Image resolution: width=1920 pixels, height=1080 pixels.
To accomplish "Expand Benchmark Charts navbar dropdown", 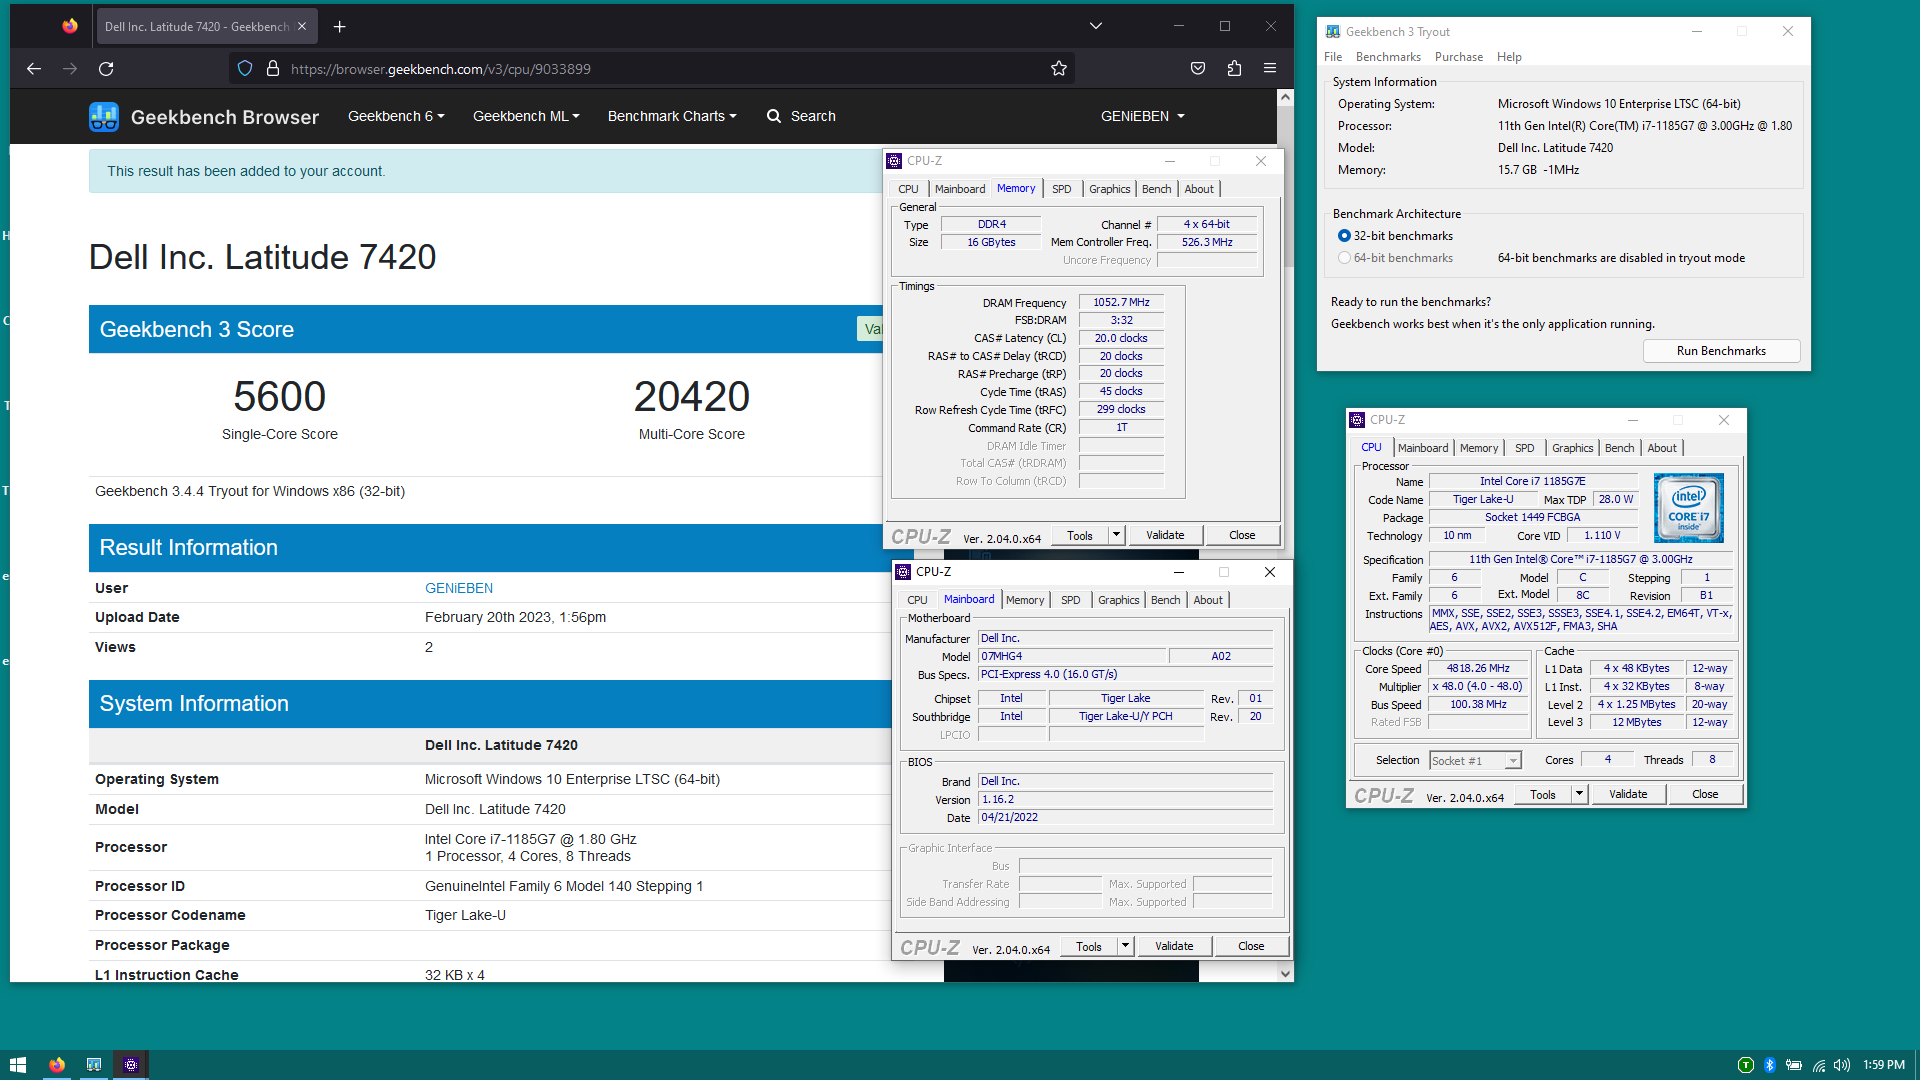I will coord(672,116).
